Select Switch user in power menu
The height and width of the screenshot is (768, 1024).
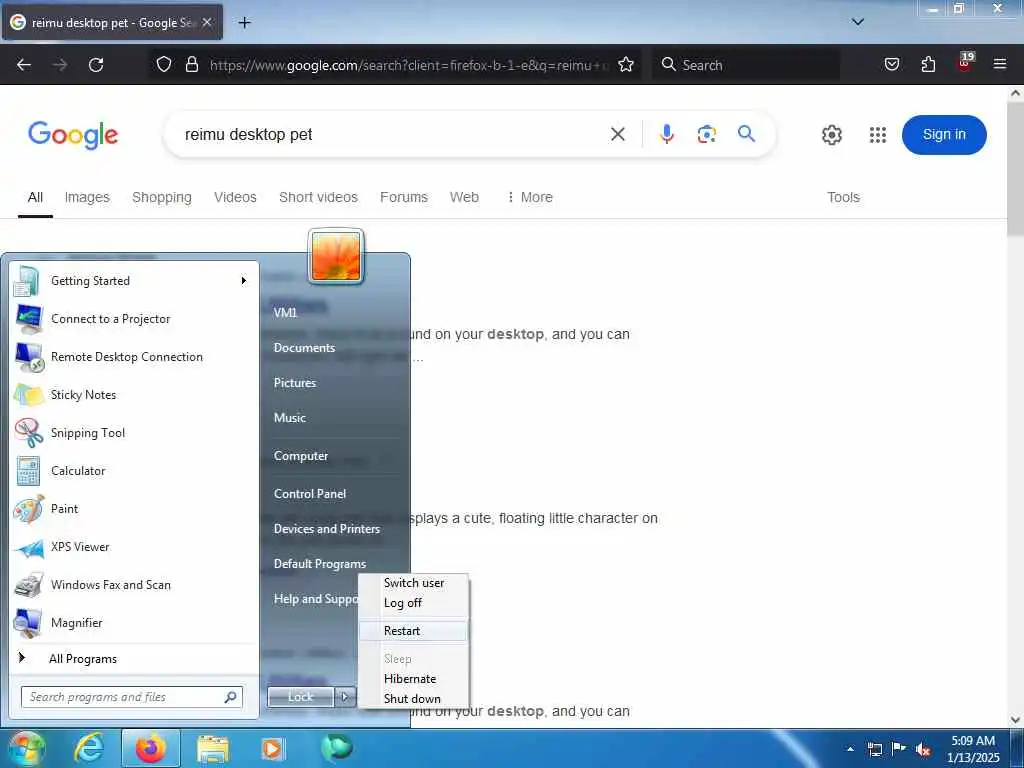[x=413, y=583]
